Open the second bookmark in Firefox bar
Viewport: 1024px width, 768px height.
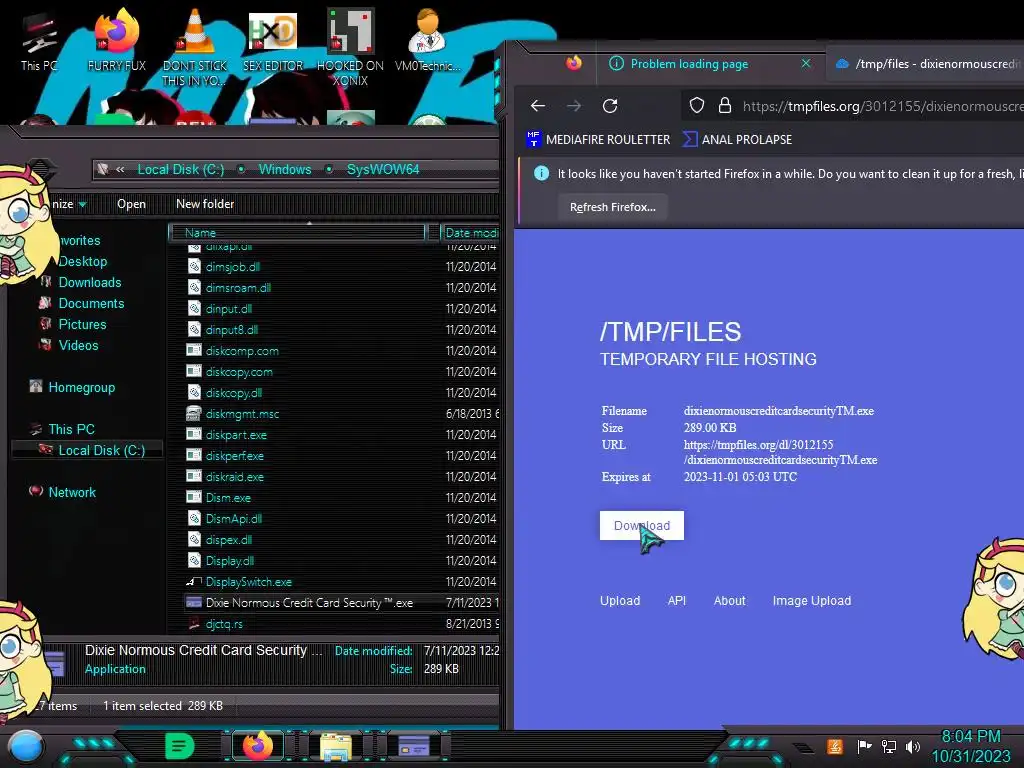point(737,139)
